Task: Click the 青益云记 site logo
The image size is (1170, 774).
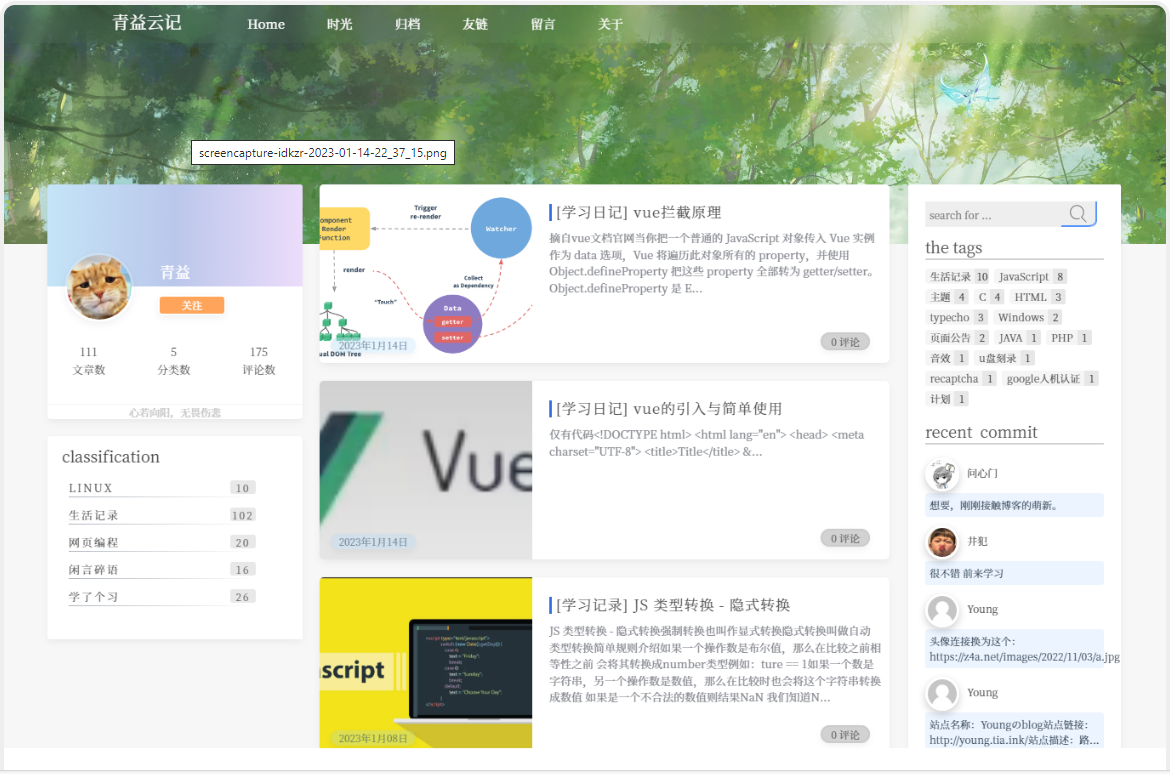Action: pyautogui.click(x=147, y=23)
